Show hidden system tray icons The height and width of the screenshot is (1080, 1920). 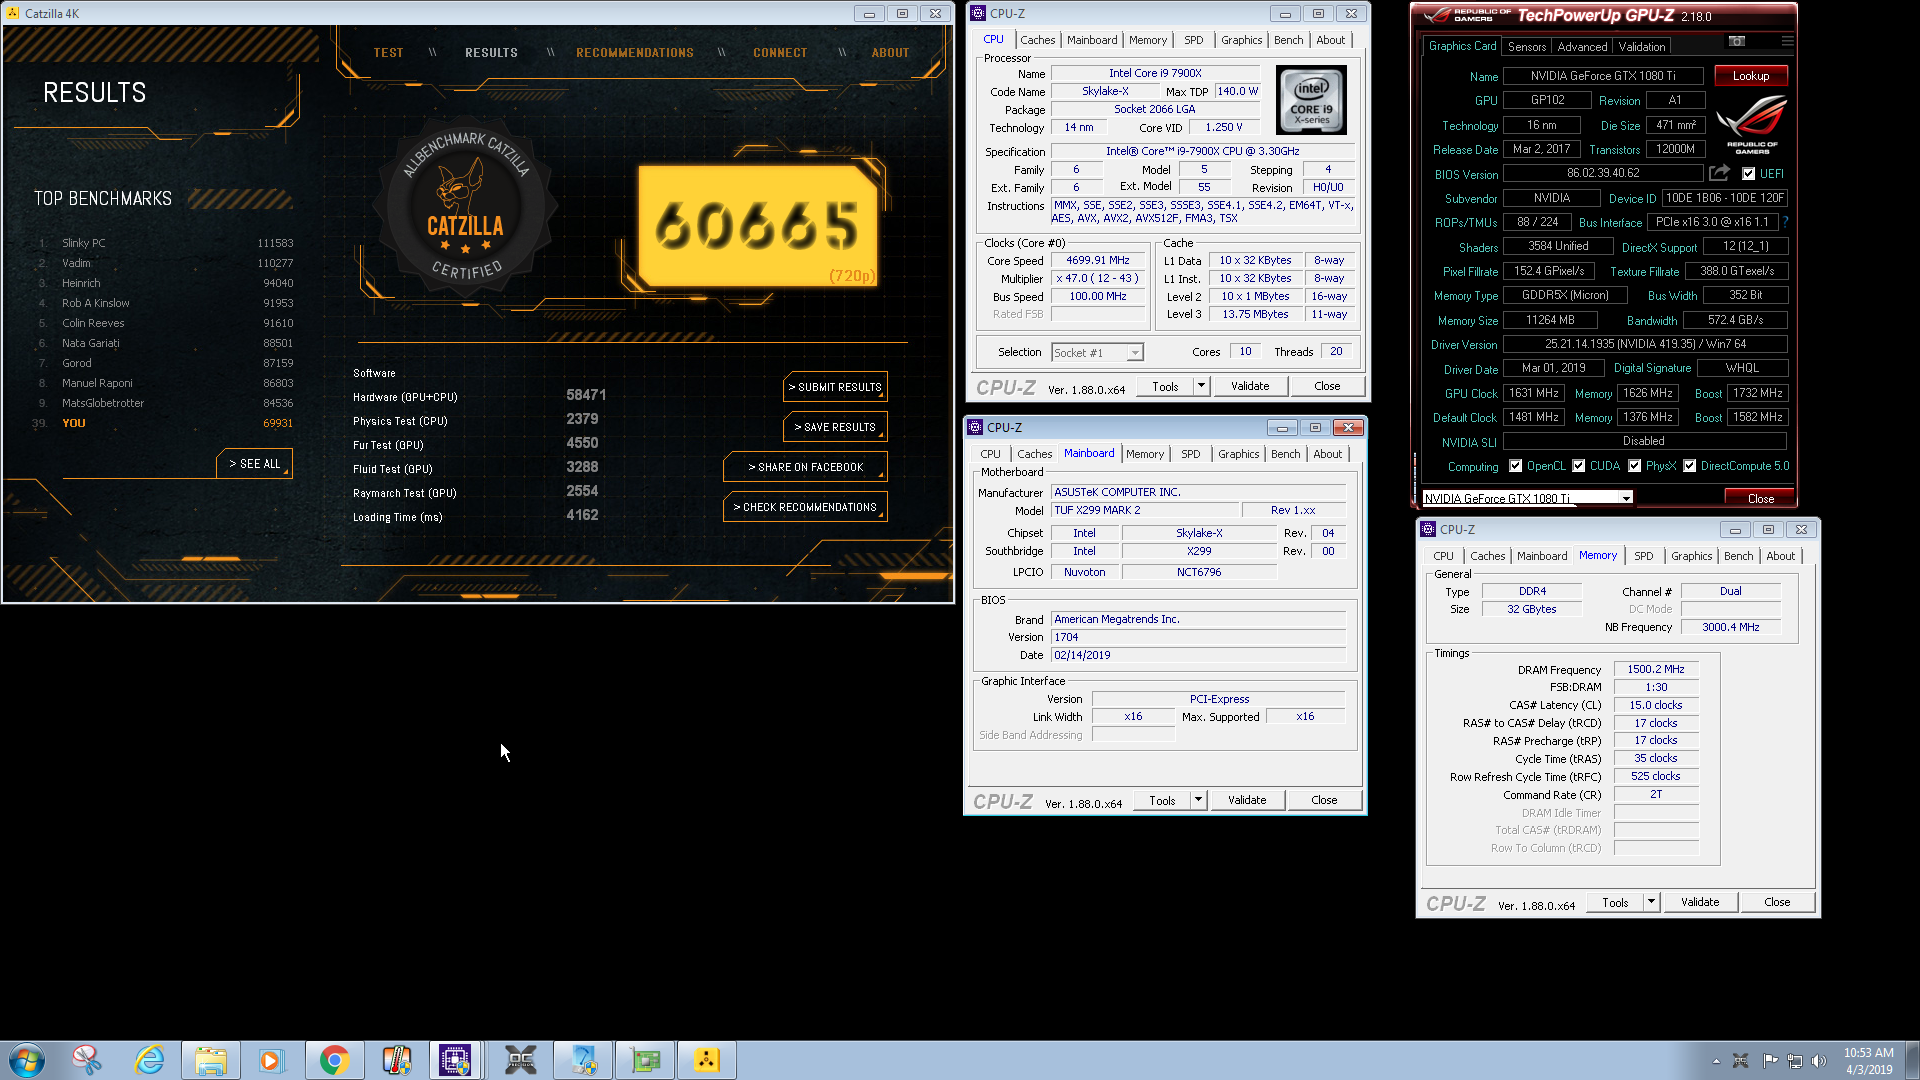coord(1716,1061)
